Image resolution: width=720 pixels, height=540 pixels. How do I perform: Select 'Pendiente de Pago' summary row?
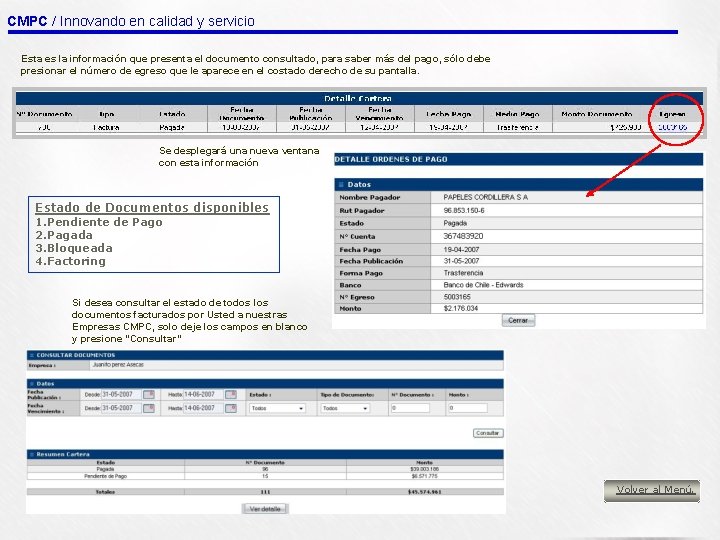pyautogui.click(x=265, y=476)
